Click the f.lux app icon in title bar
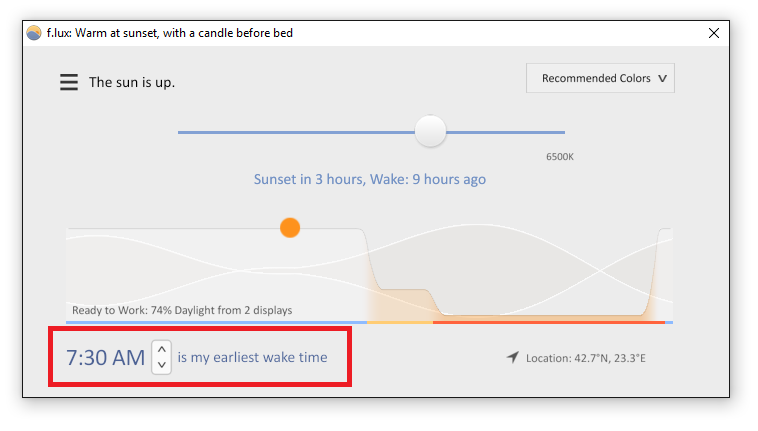Screen dimensions: 758x431 pyautogui.click(x=34, y=33)
